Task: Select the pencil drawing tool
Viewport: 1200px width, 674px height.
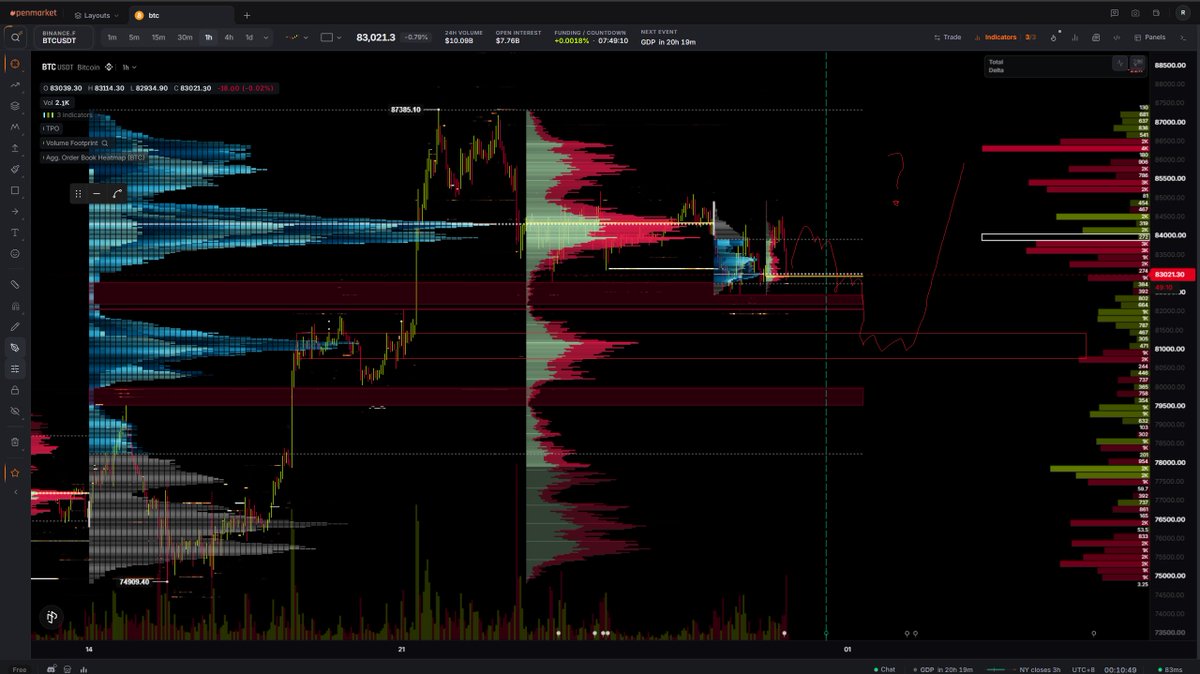Action: (15, 326)
